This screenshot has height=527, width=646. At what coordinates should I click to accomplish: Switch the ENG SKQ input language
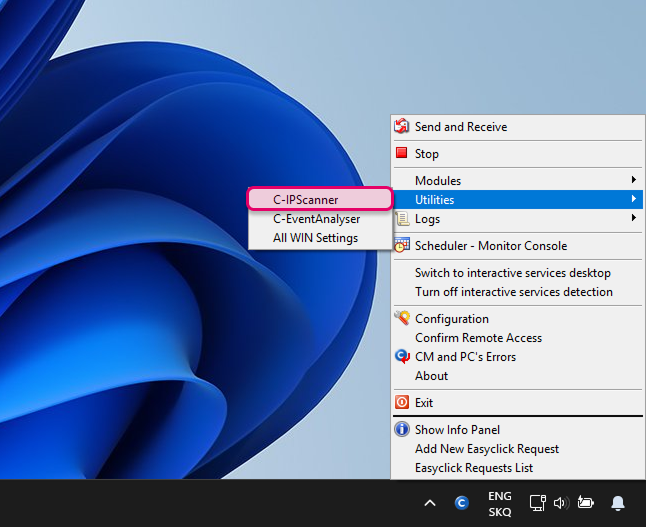(x=500, y=504)
